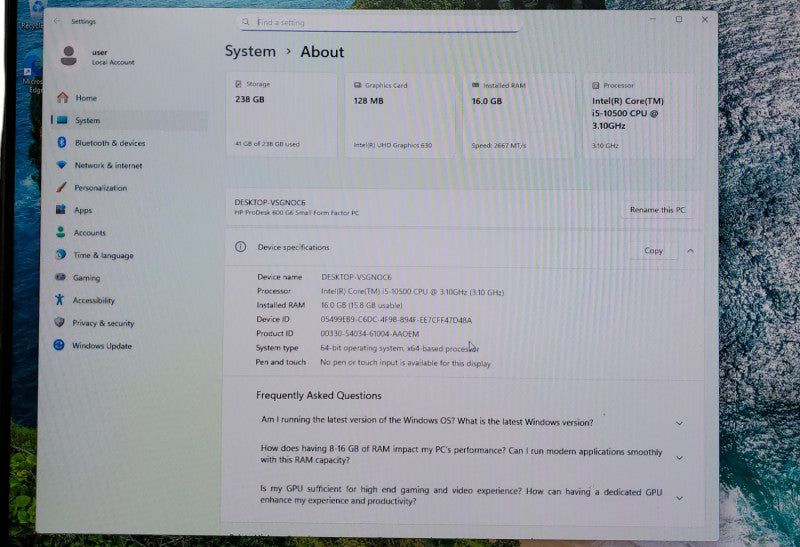Click the Device ID value
800x547 pixels.
point(396,320)
